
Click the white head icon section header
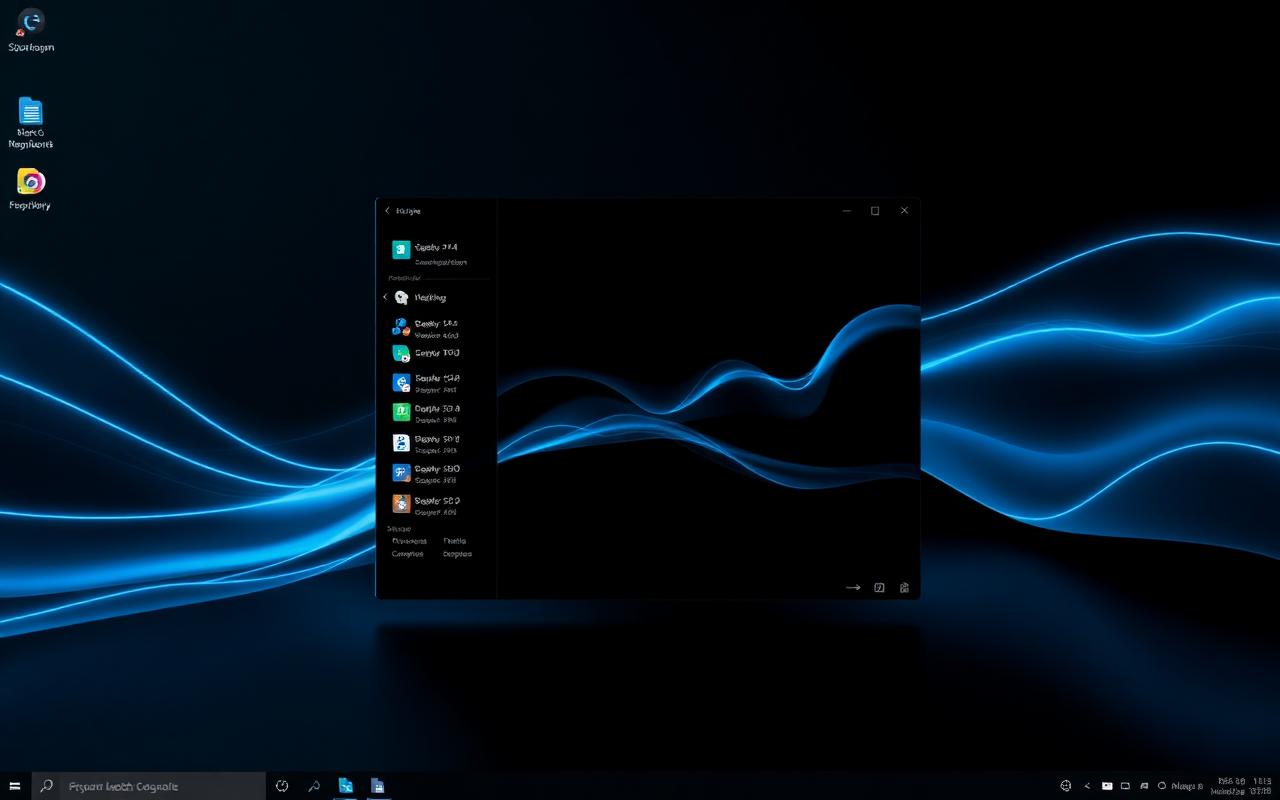(420, 297)
